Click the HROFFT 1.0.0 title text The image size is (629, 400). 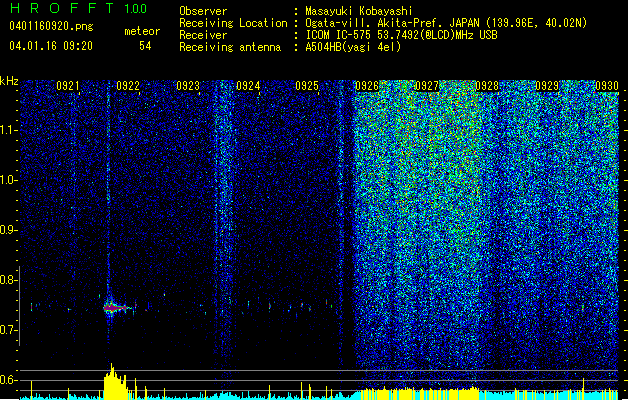79,8
